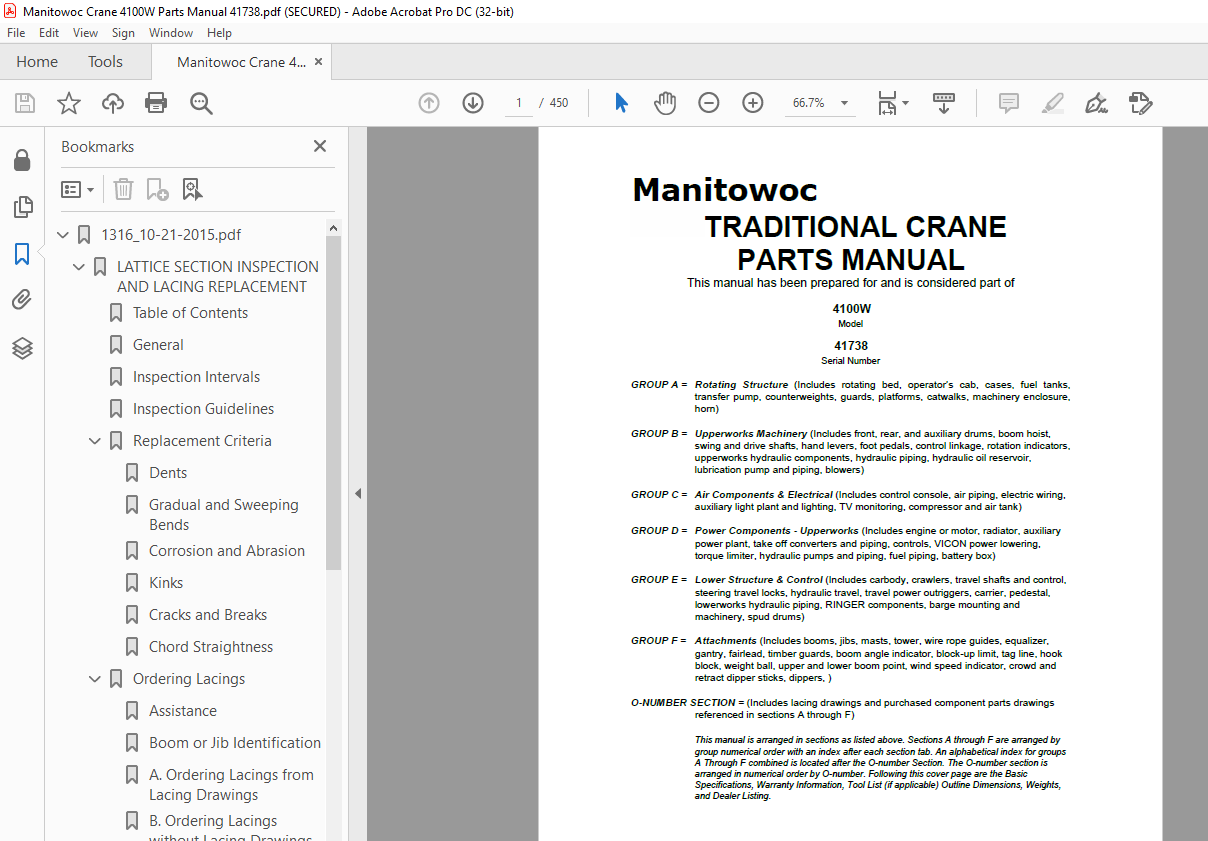Close the Bookmarks panel
Viewport: 1208px width, 841px height.
320,146
